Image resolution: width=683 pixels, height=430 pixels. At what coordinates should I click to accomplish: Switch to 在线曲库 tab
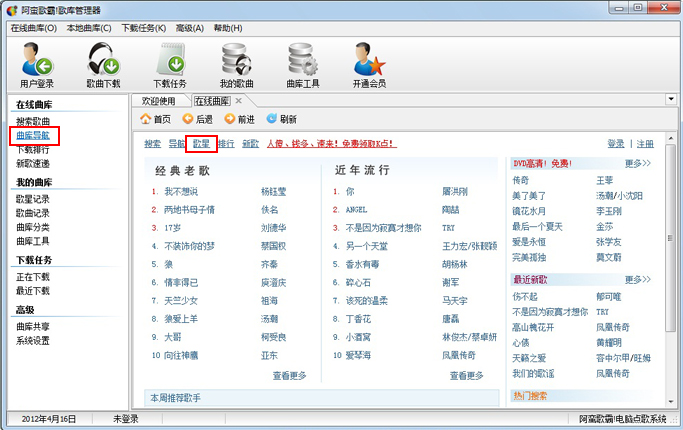(212, 101)
